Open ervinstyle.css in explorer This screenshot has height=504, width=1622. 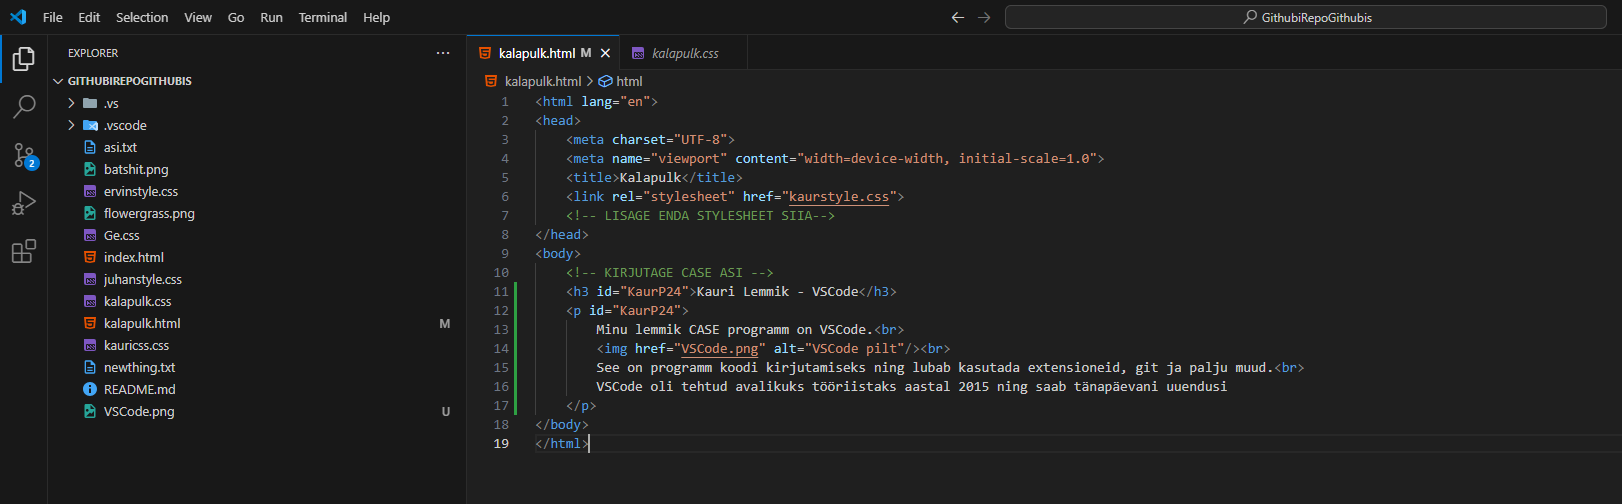(x=141, y=191)
